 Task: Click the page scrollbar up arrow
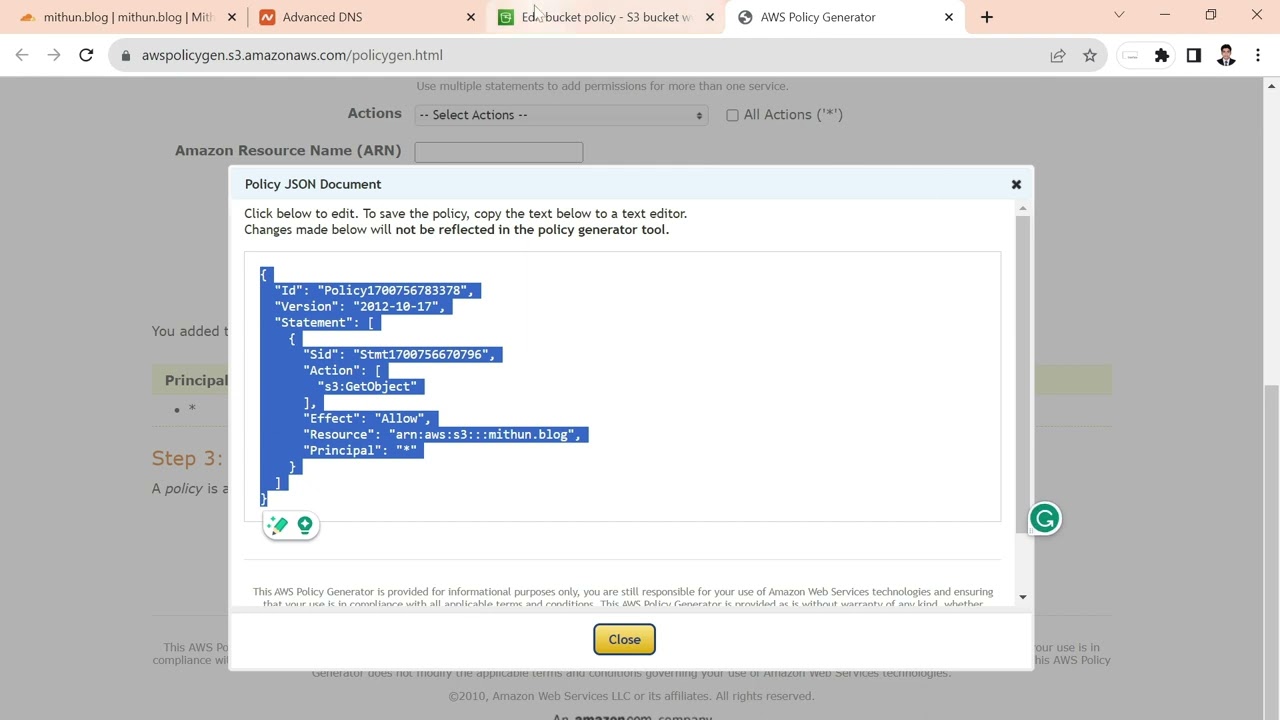click(x=1271, y=86)
